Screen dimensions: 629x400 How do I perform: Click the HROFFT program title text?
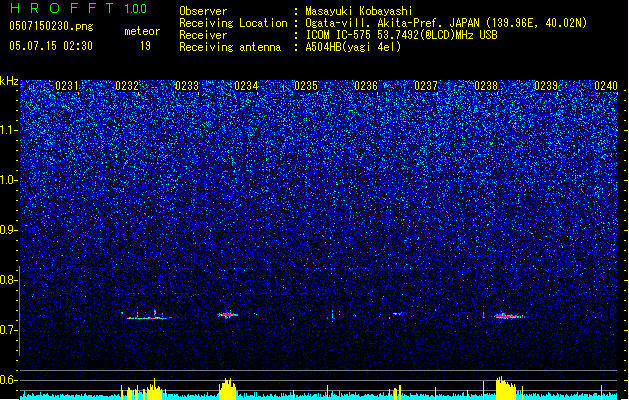click(62, 8)
